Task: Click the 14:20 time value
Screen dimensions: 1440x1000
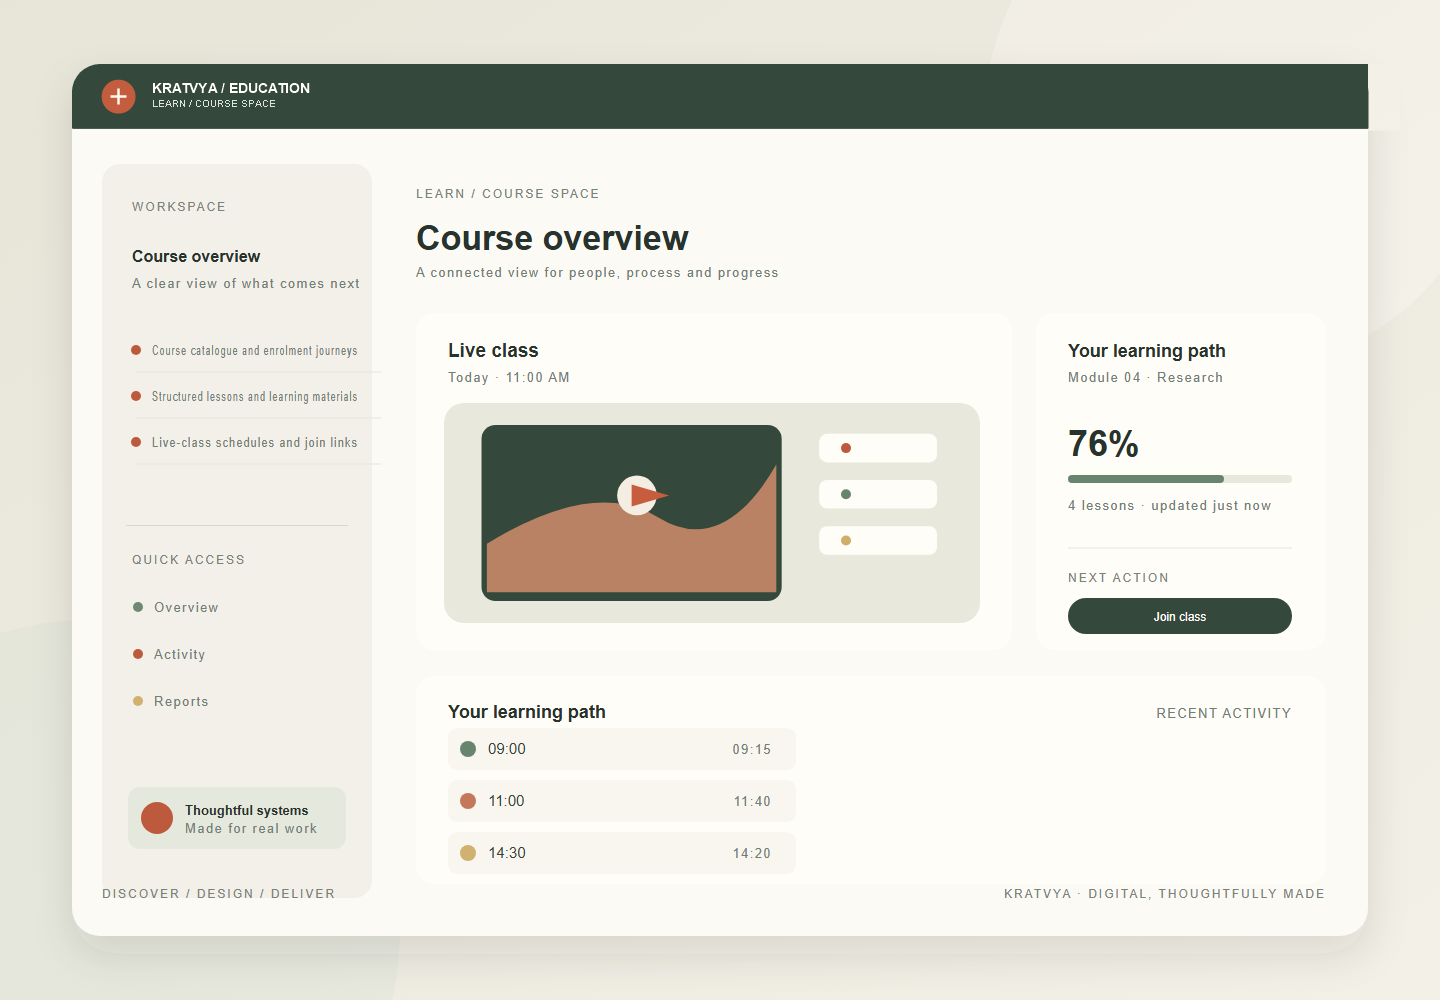Action: (x=752, y=853)
